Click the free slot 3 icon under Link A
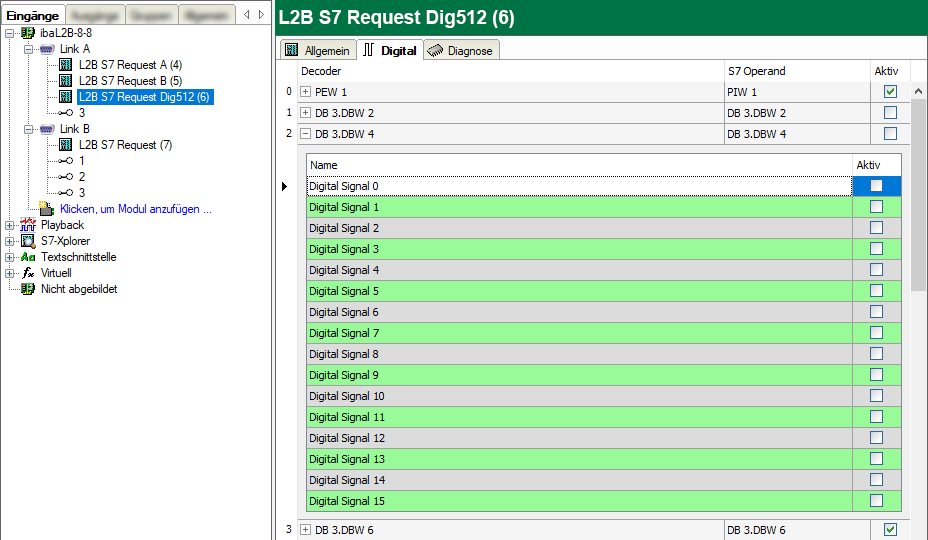This screenshot has height=540, width=928. (66, 112)
